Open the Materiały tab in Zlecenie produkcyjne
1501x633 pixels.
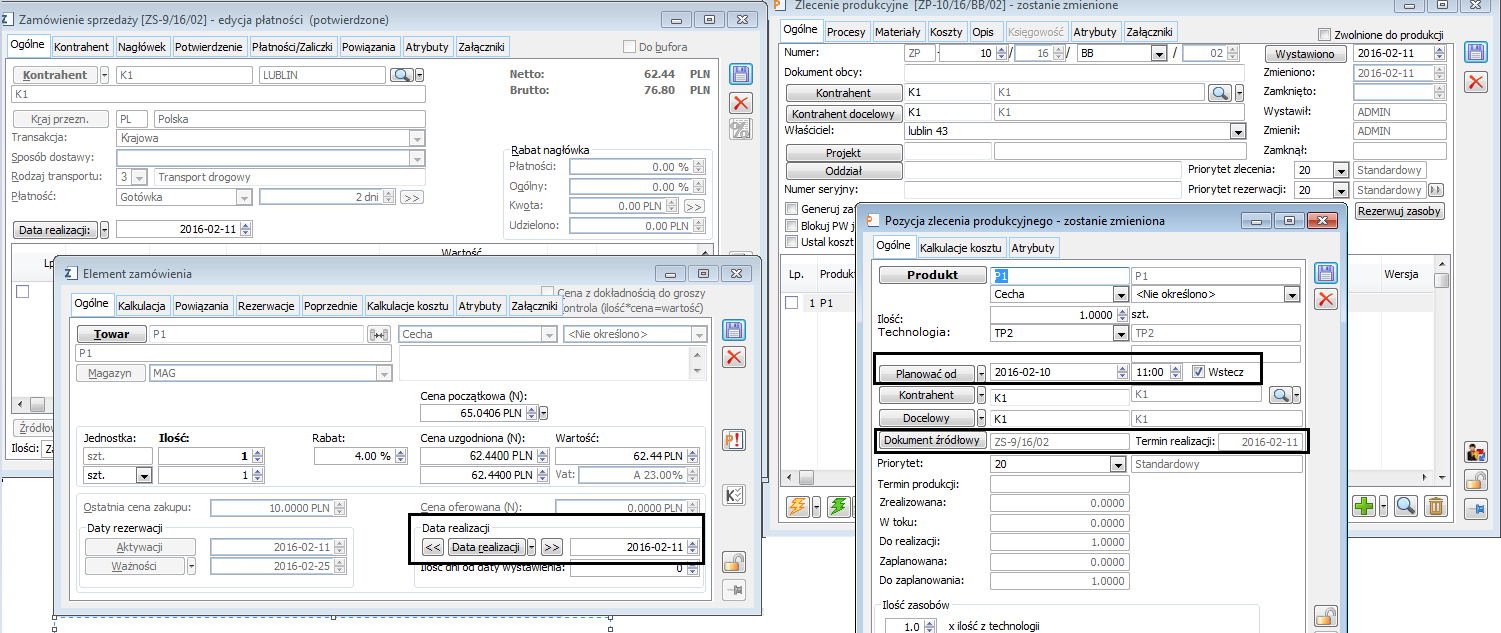coord(897,32)
